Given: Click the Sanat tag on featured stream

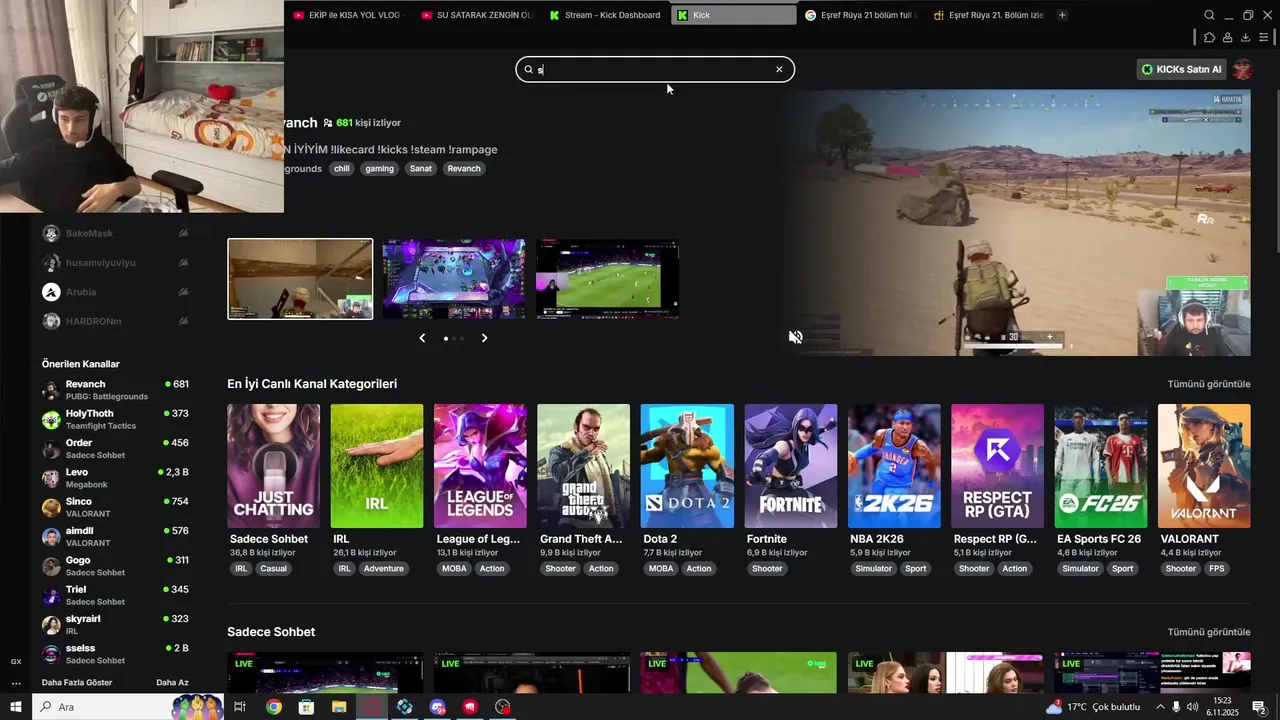Looking at the screenshot, I should pyautogui.click(x=421, y=169).
